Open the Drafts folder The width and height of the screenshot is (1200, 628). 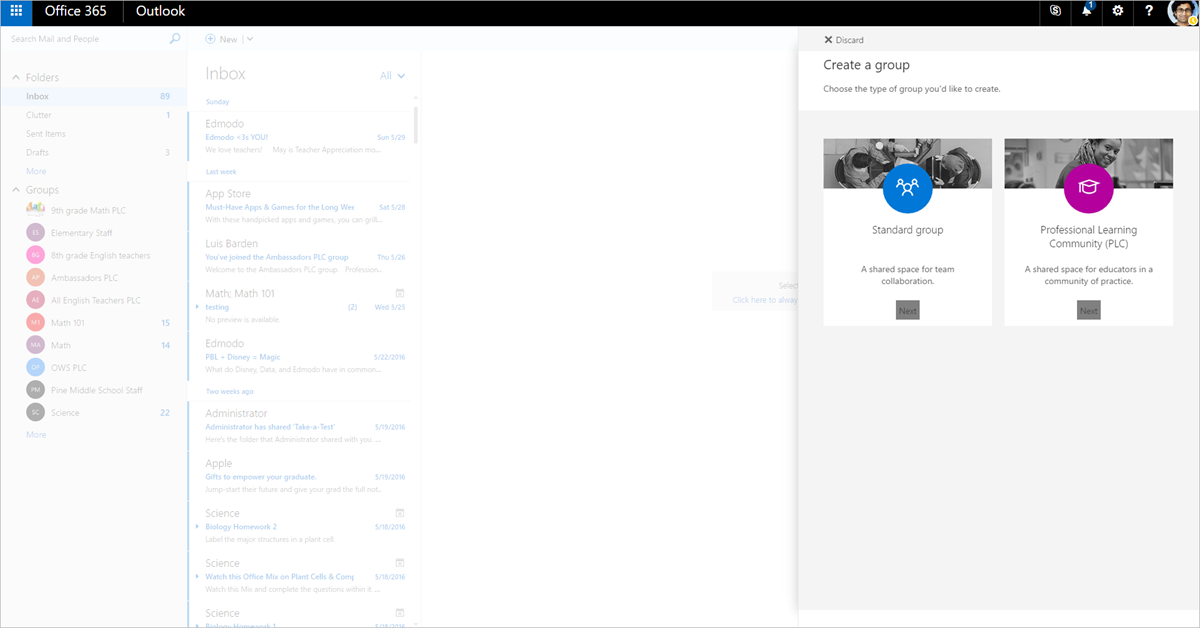point(37,152)
